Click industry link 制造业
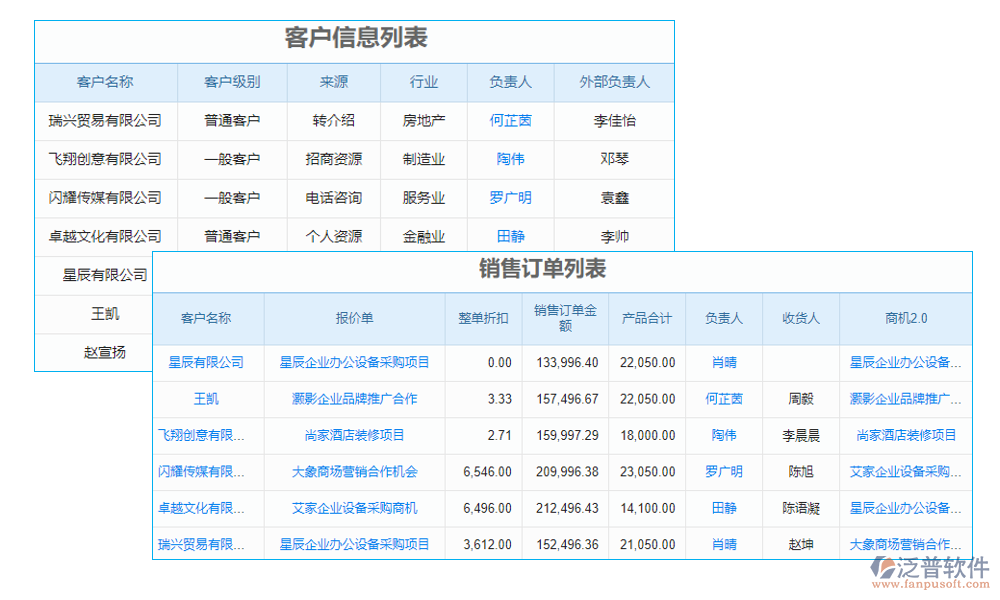This screenshot has width=1000, height=600. (x=423, y=159)
